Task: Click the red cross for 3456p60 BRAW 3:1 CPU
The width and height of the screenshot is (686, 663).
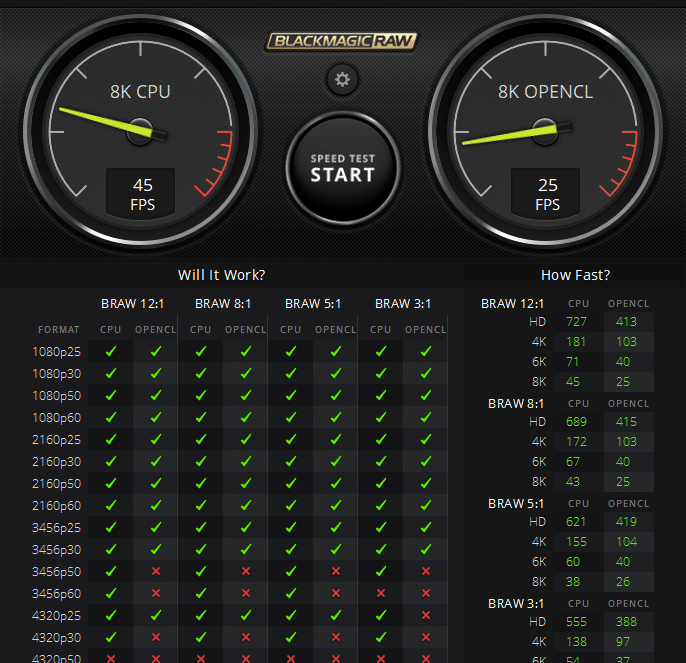Action: (381, 593)
